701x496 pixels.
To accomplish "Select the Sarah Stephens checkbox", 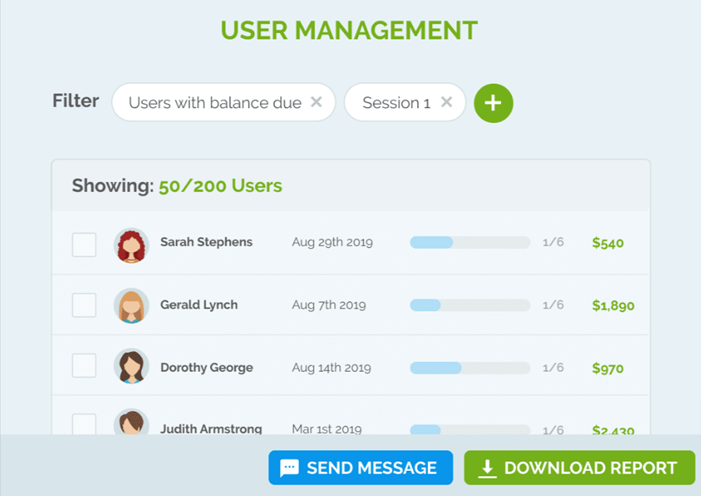I will point(84,244).
